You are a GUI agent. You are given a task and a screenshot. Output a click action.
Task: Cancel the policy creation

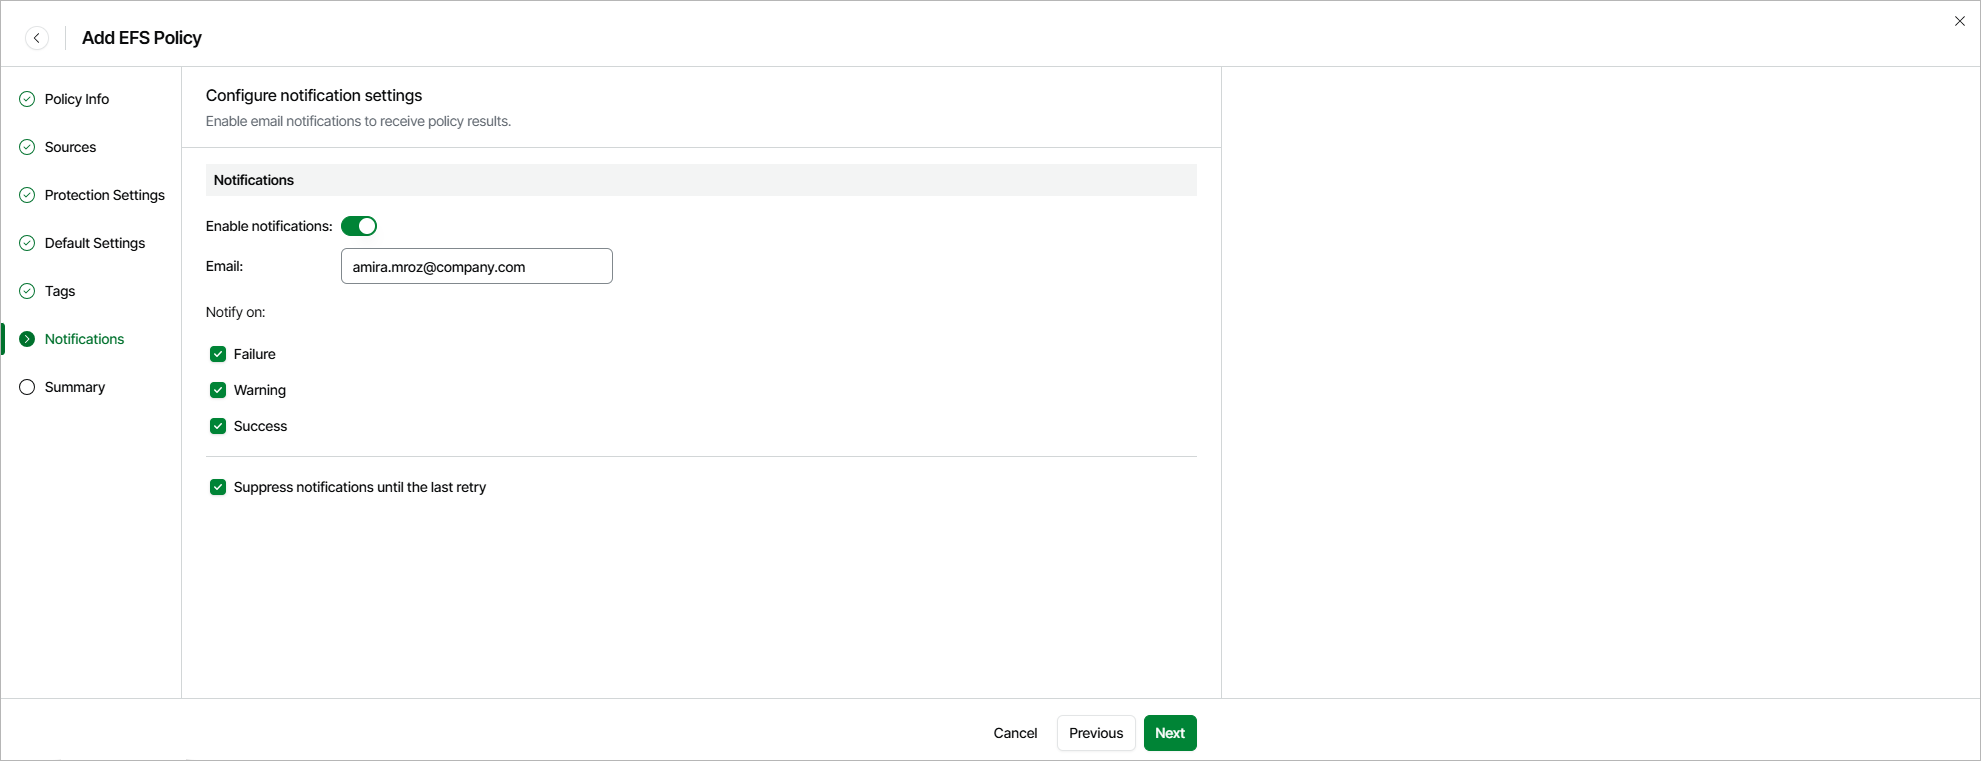tap(1014, 732)
